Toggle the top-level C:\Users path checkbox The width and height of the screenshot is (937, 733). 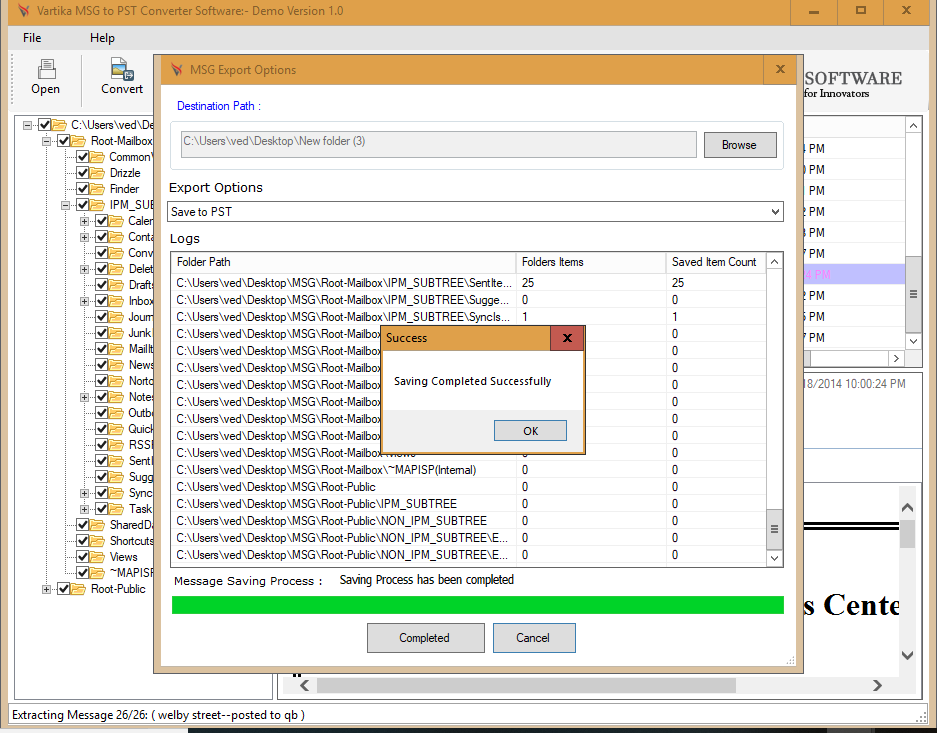click(x=44, y=125)
